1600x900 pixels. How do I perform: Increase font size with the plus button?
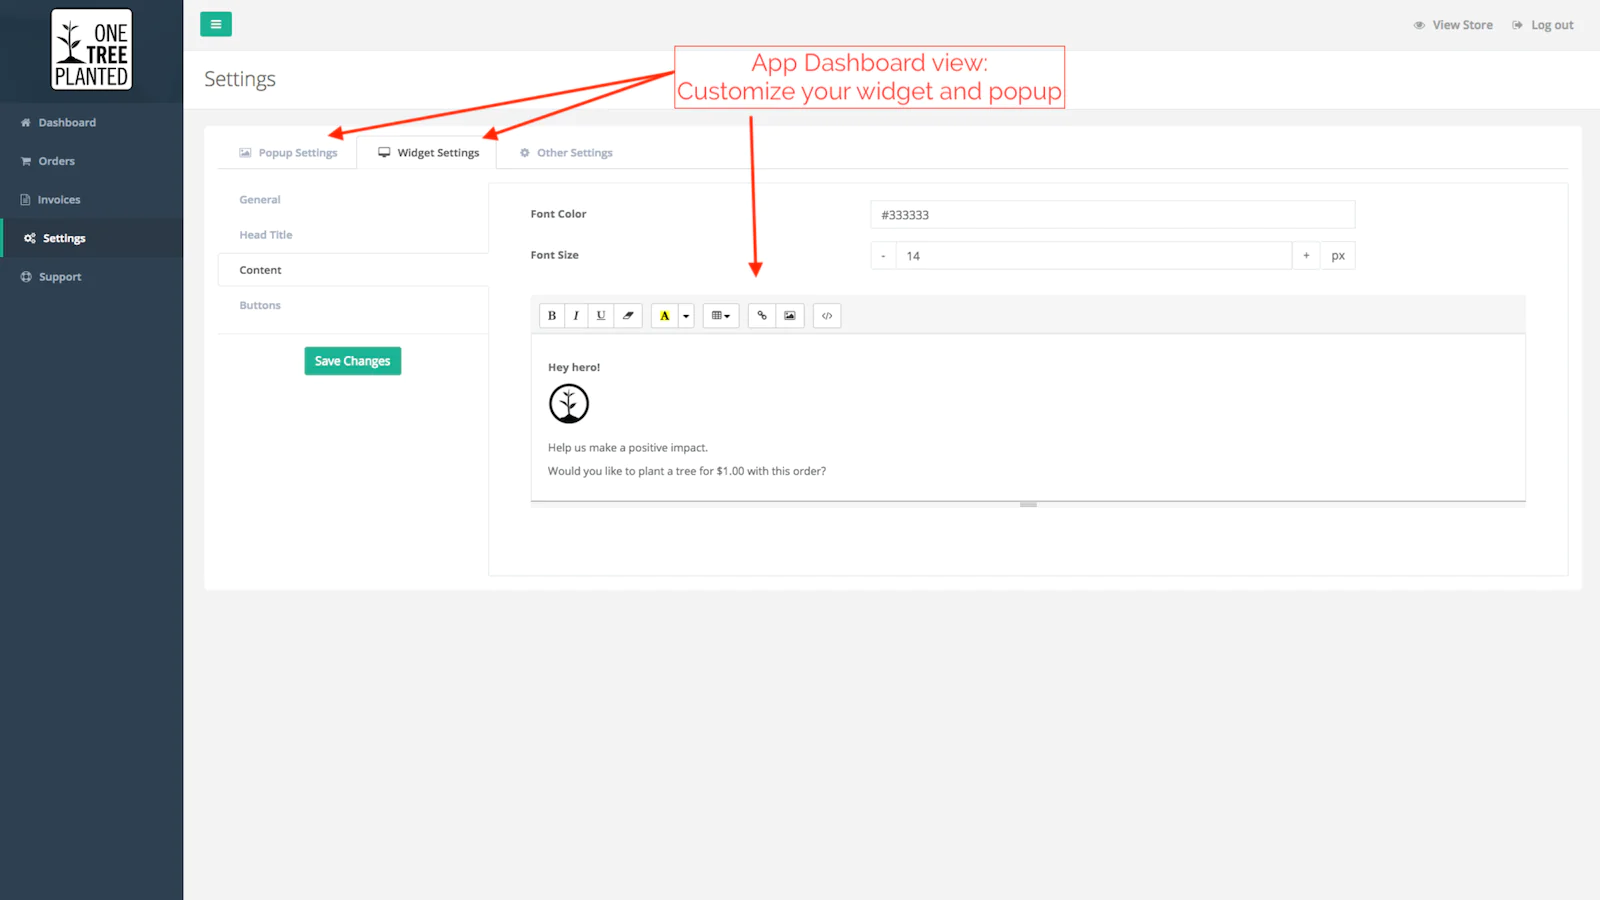pos(1306,256)
